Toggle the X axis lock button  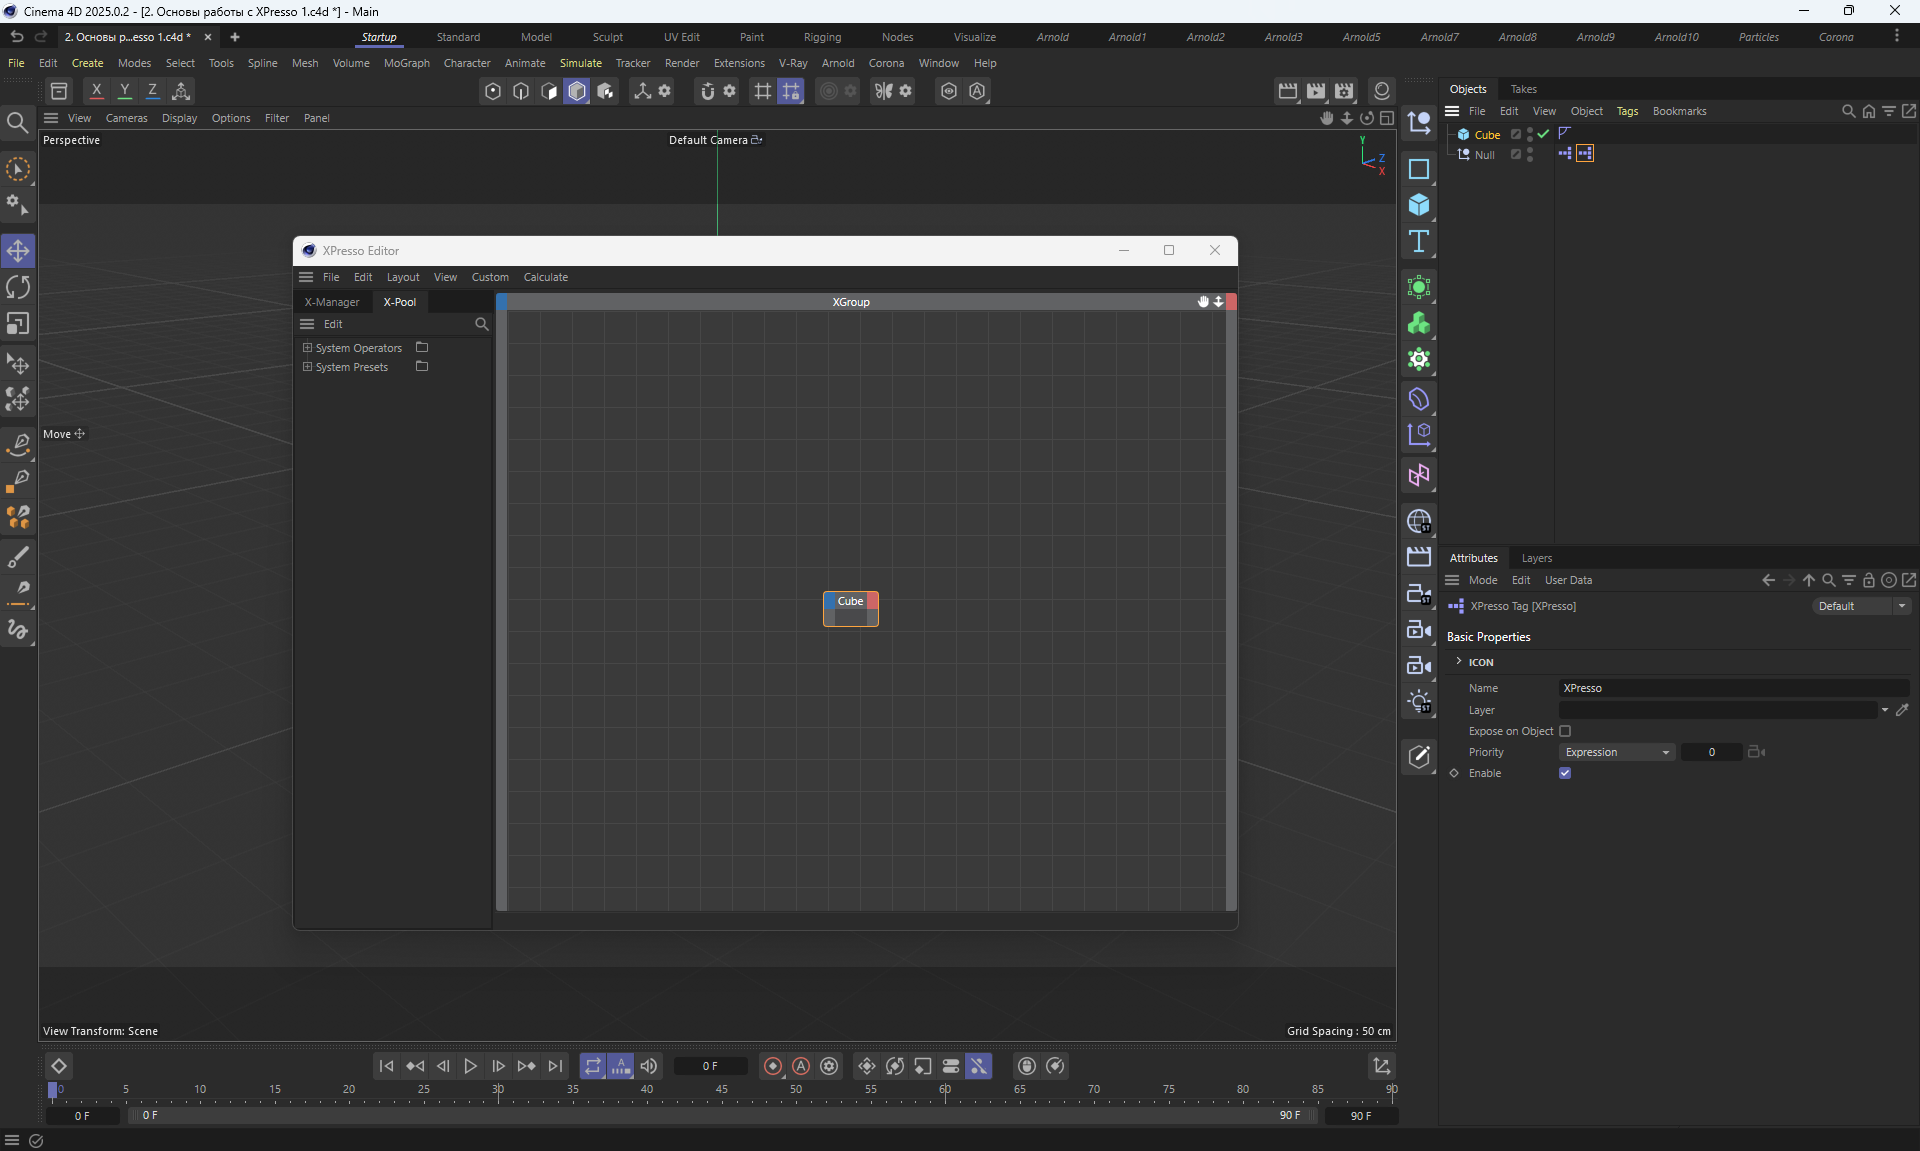click(x=97, y=91)
